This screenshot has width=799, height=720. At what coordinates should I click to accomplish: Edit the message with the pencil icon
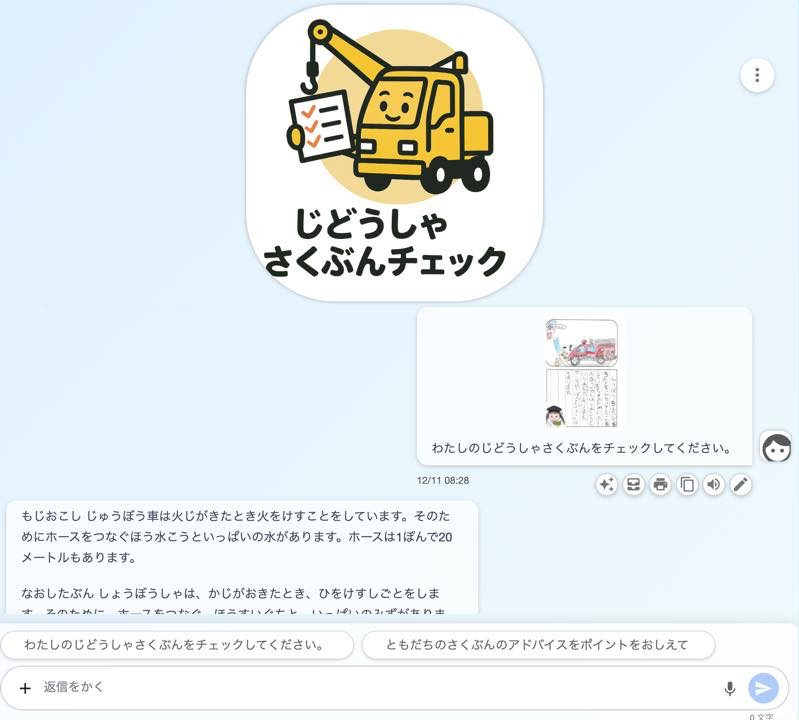click(x=740, y=484)
